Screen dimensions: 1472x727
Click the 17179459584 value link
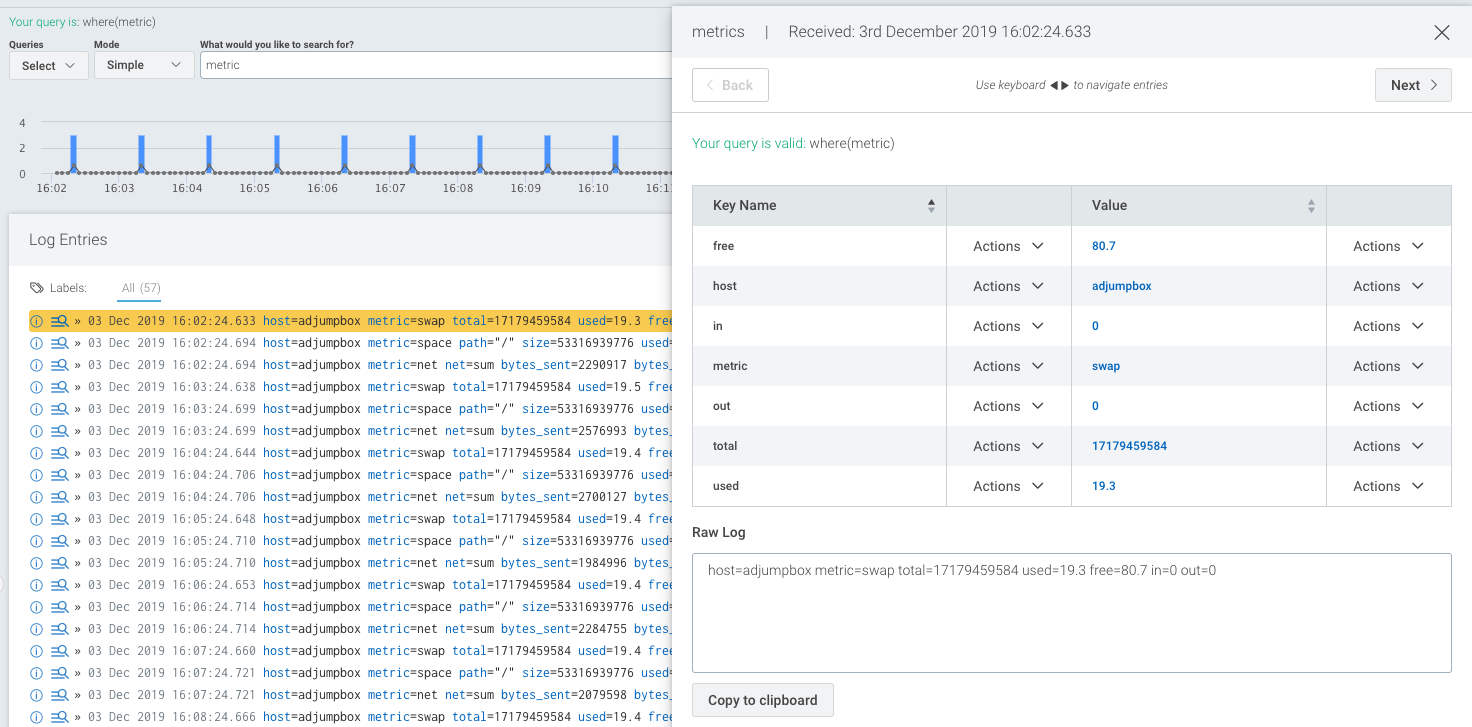click(x=1129, y=446)
